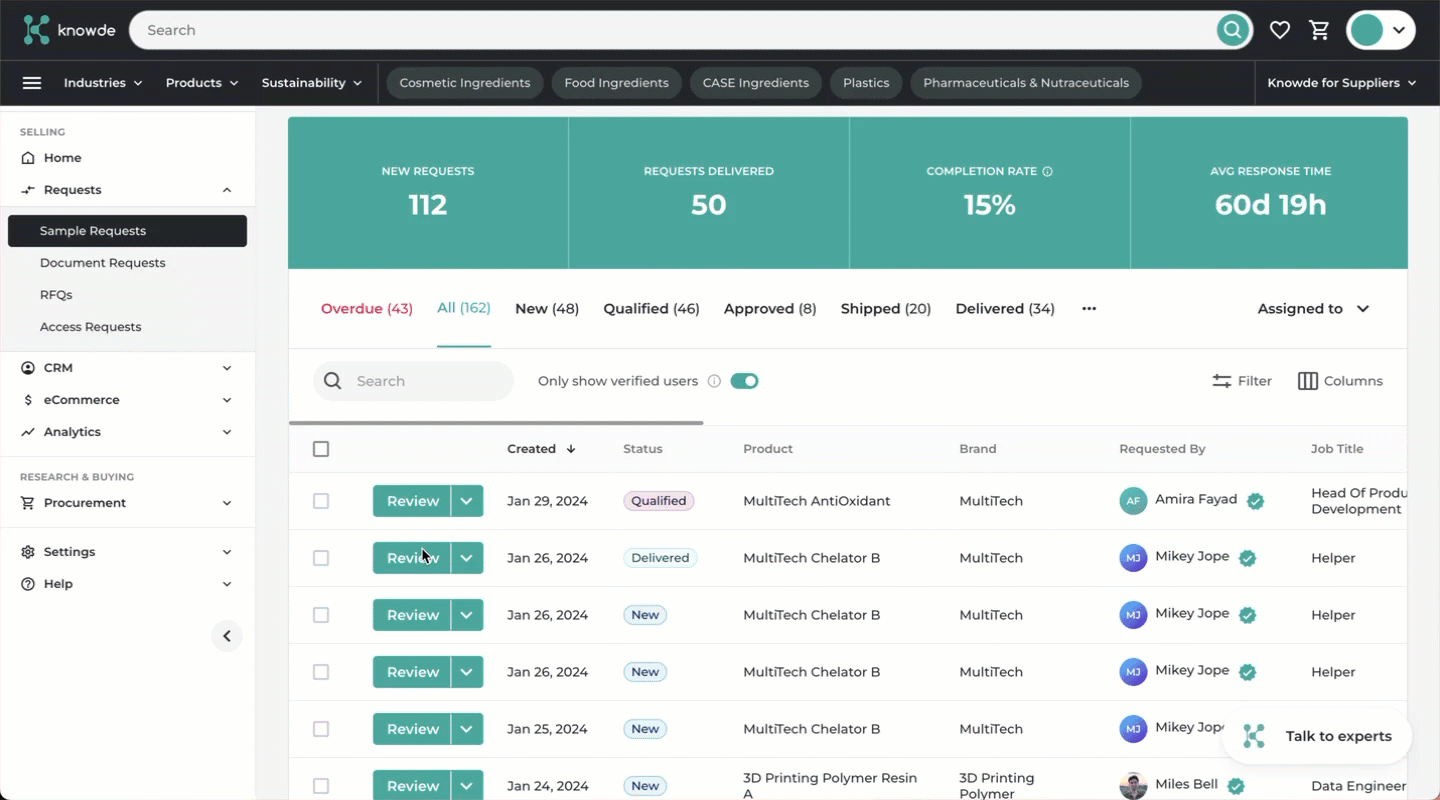Switch to the Qualified (46) tab
The height and width of the screenshot is (800, 1440).
(651, 309)
